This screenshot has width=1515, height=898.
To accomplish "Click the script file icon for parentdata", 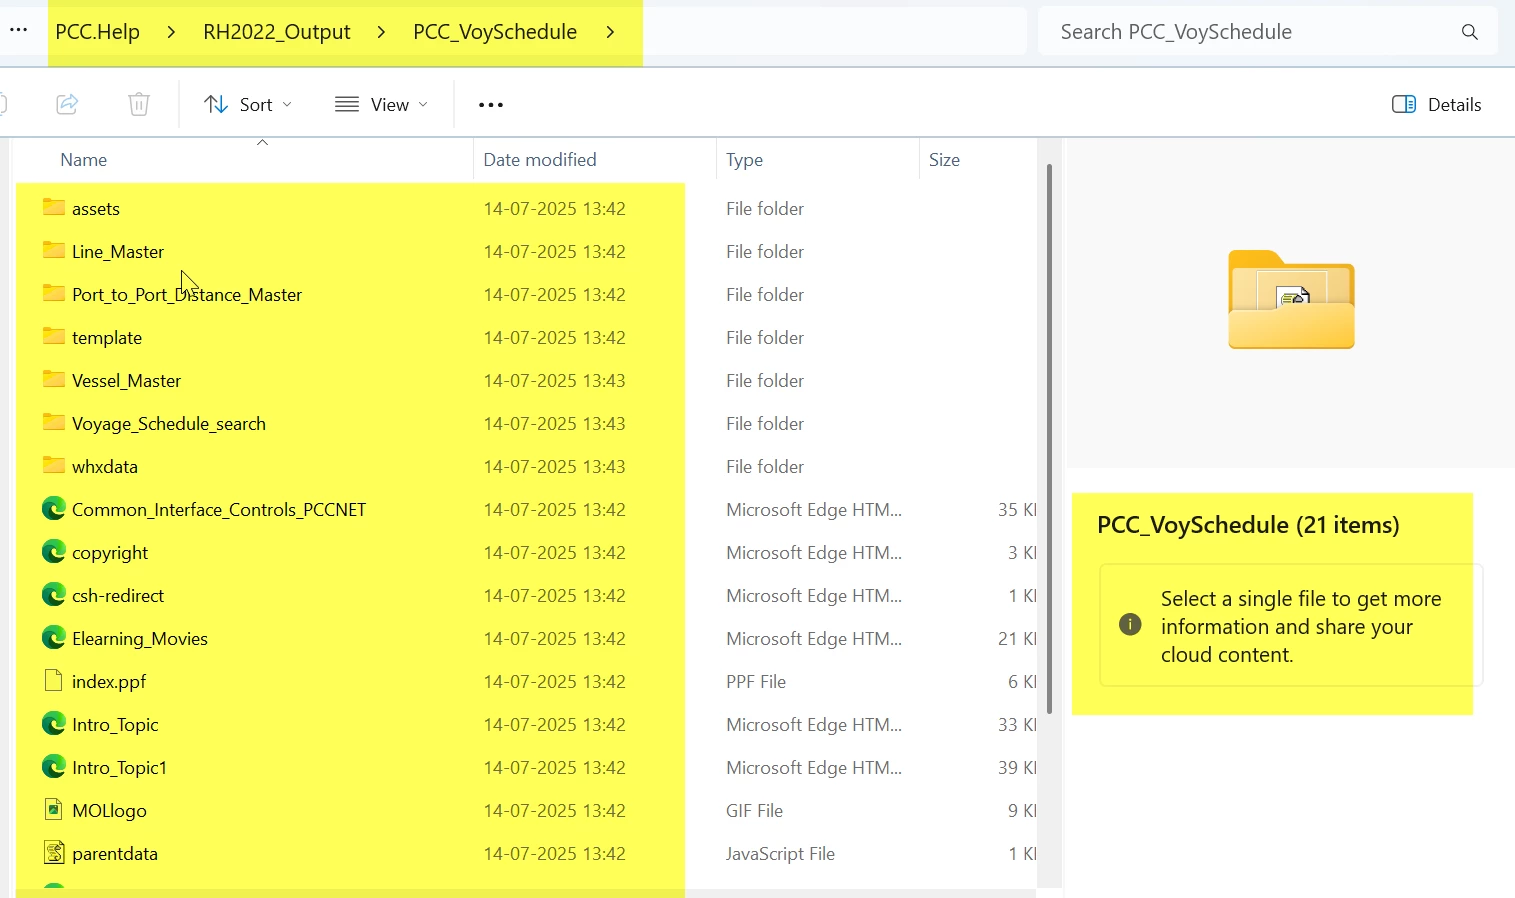I will [x=54, y=853].
